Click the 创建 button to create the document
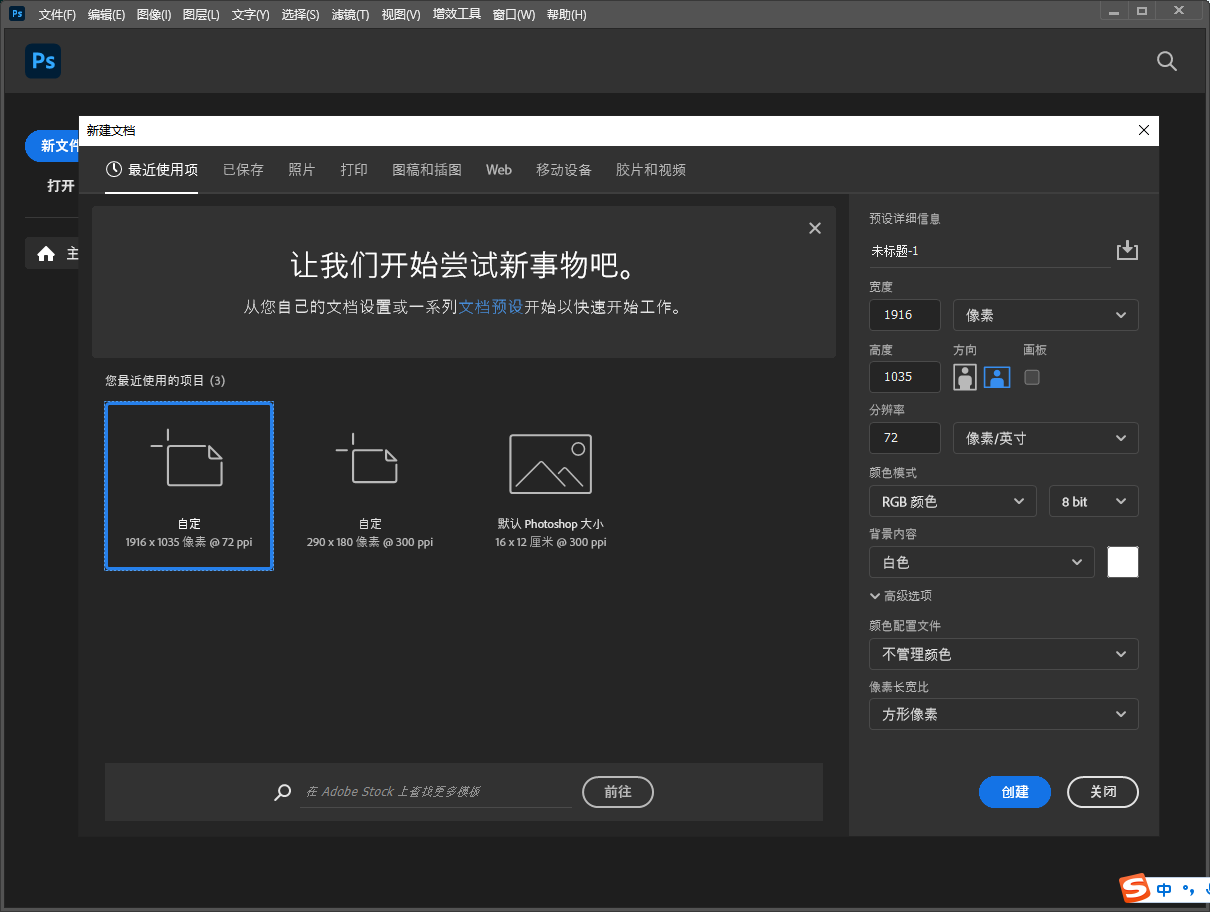 pos(1014,792)
